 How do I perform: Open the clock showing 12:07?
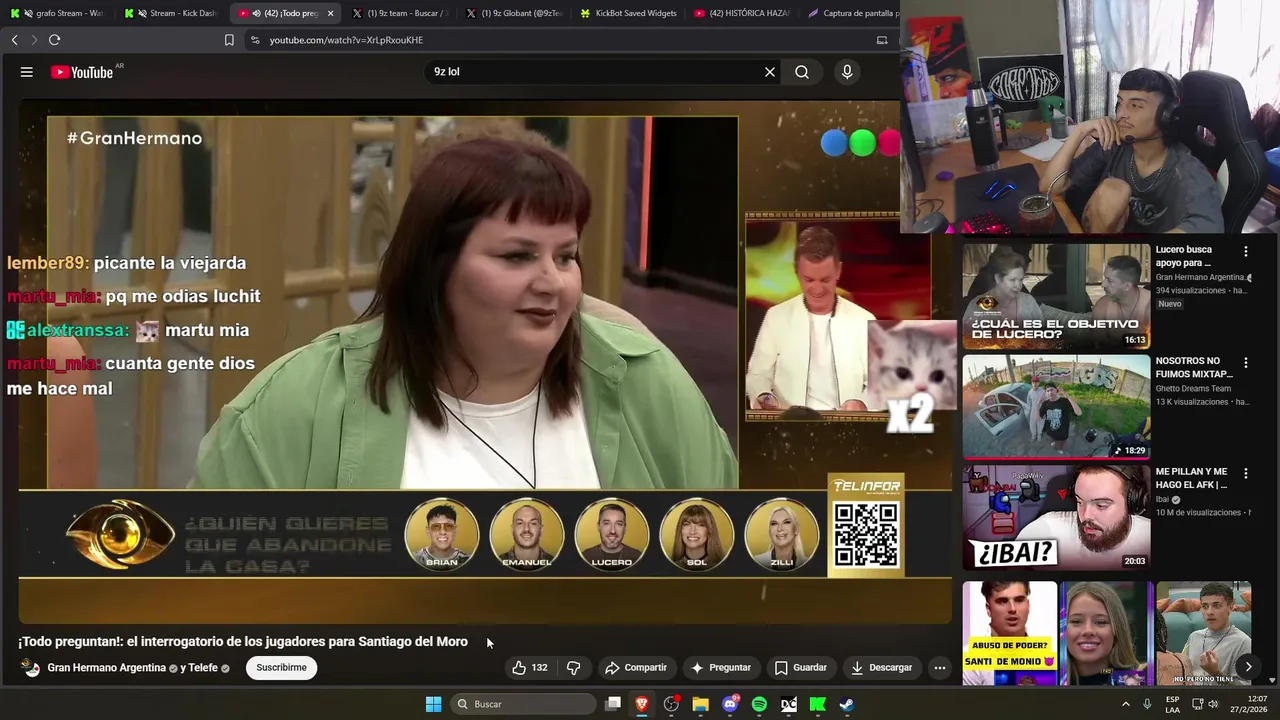[1250, 704]
